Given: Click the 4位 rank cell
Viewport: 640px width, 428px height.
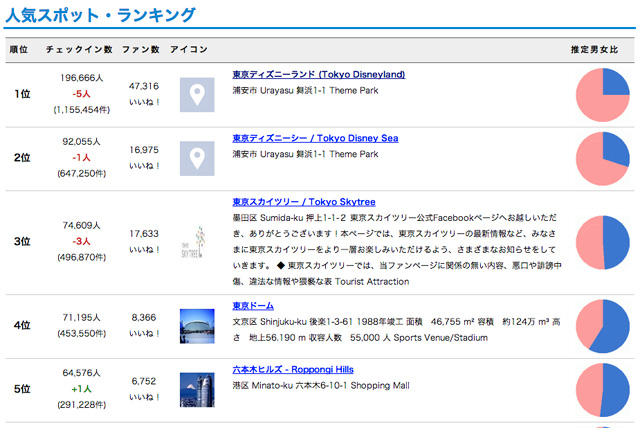Looking at the screenshot, I should (x=22, y=326).
